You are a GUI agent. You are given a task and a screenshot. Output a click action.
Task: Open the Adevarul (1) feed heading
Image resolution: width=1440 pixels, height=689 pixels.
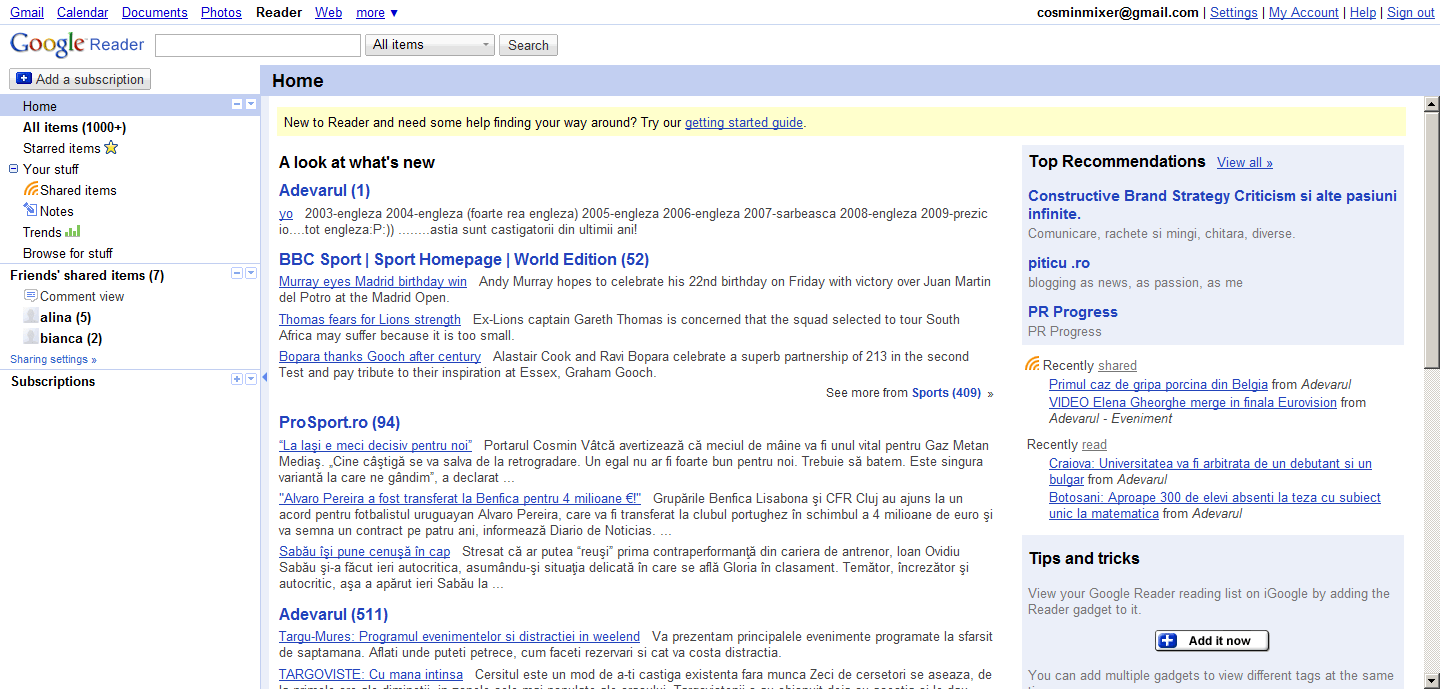pos(325,190)
